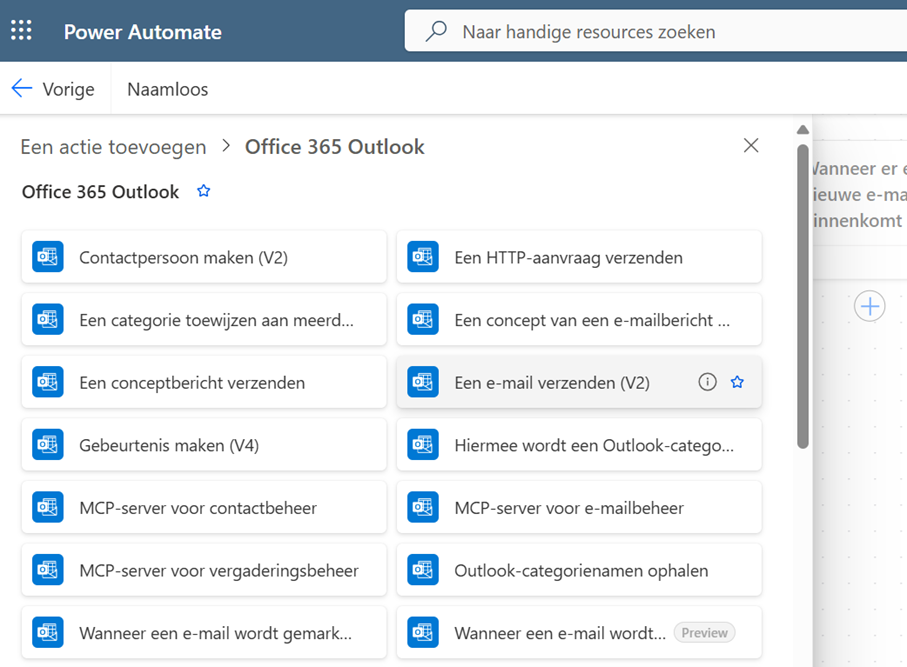Open info for "Een e-mail verzenden (V2)"
This screenshot has width=907, height=667.
pos(707,382)
